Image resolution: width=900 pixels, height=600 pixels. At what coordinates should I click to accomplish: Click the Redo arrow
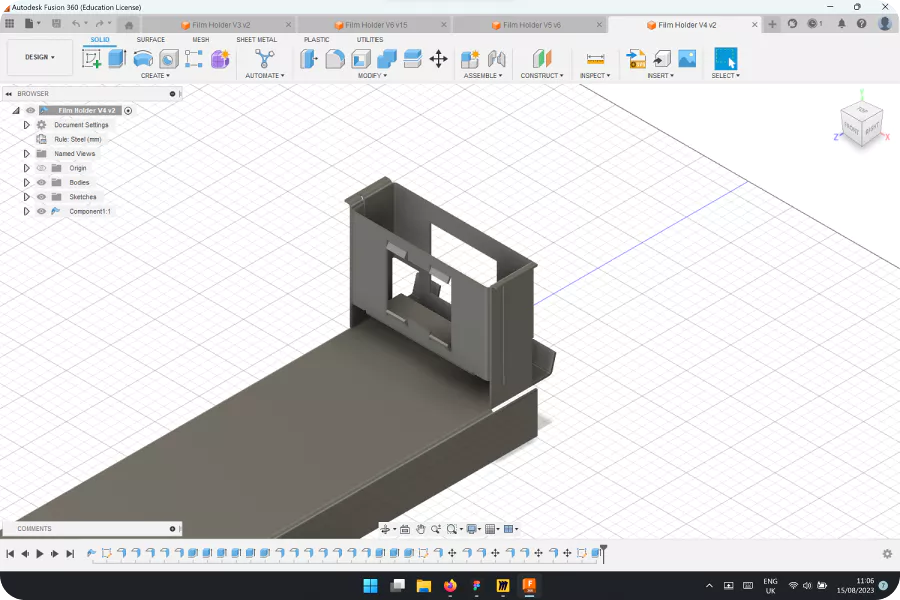(99, 24)
